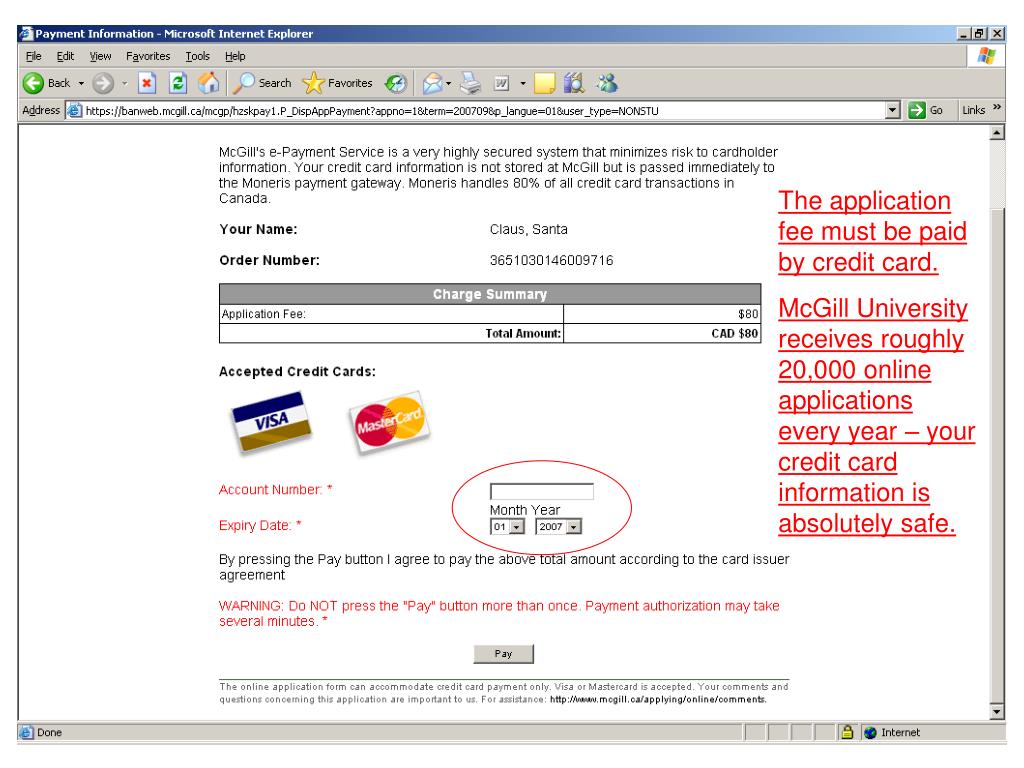The image size is (1024, 768).
Task: Open the mcgill.ca applying online comments link
Action: (x=658, y=699)
